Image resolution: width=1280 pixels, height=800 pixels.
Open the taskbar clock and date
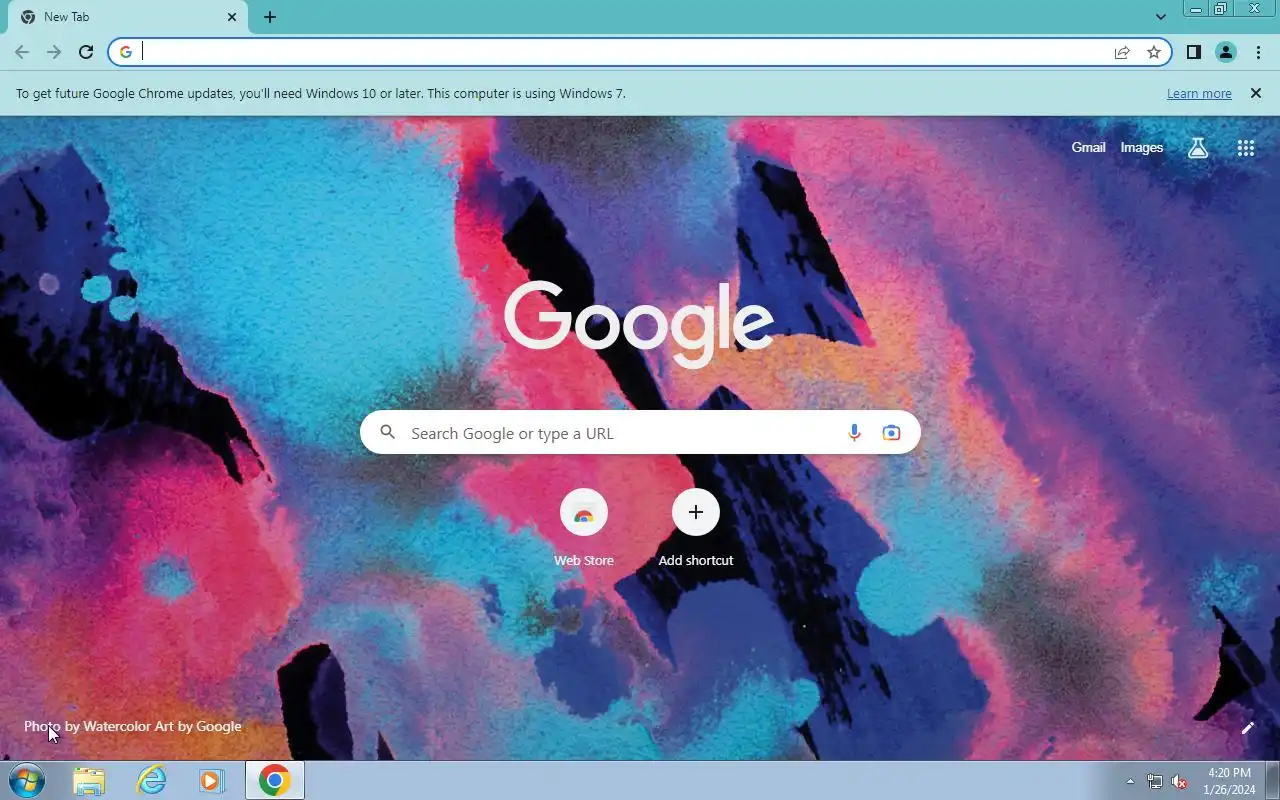point(1230,781)
